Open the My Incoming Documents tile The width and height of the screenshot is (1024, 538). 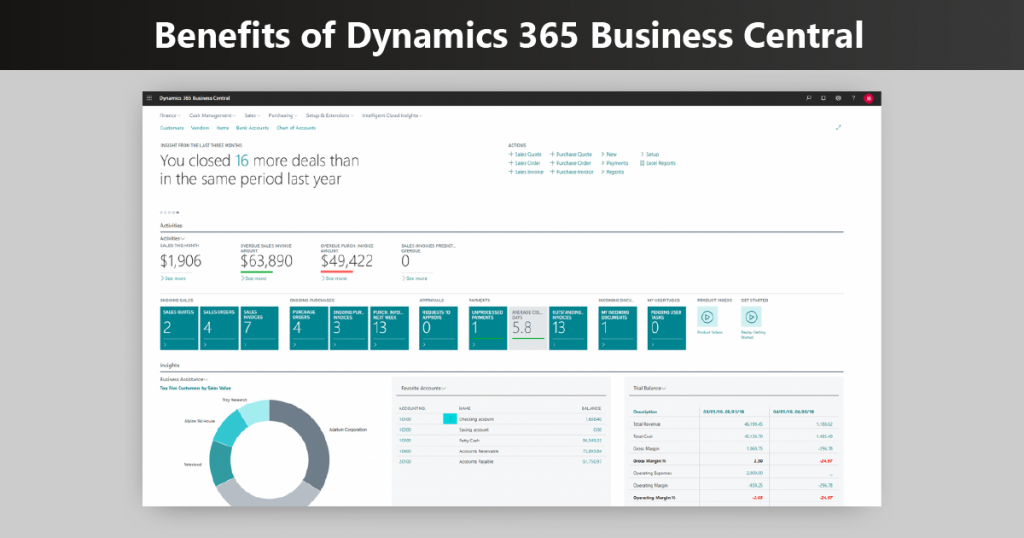(617, 328)
